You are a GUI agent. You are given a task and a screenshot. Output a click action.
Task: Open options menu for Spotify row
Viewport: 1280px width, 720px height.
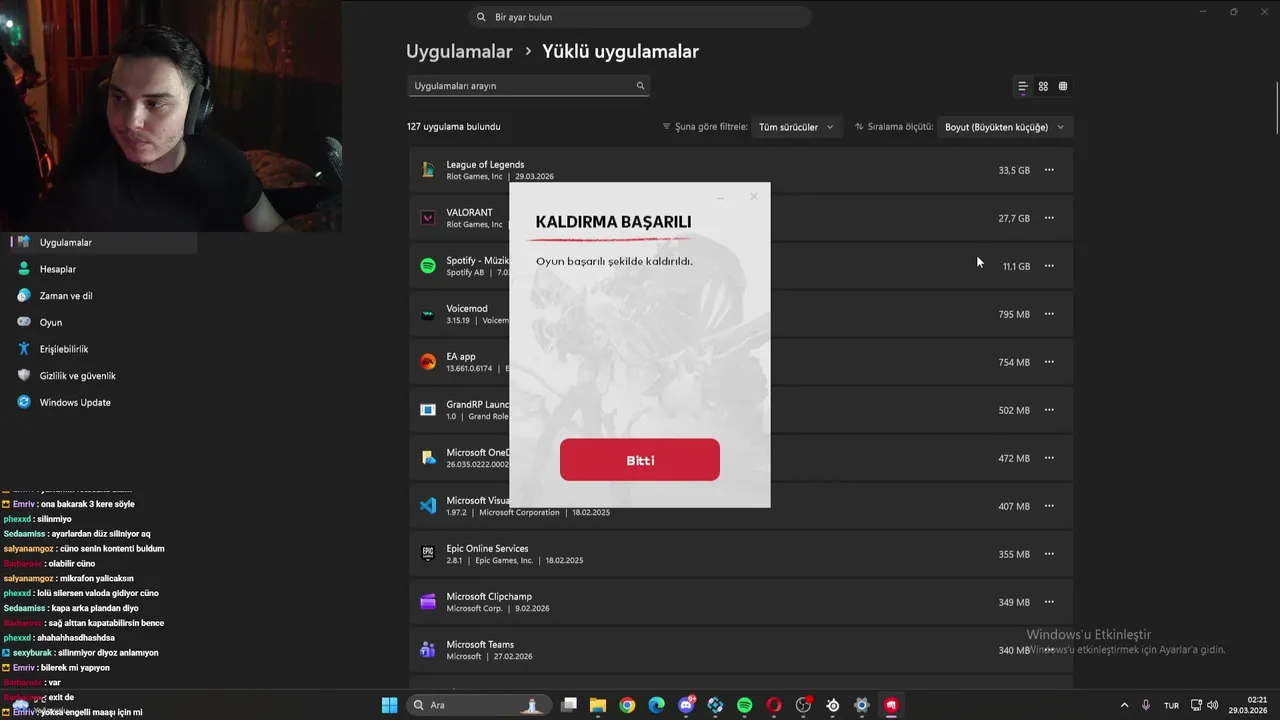tap(1049, 266)
